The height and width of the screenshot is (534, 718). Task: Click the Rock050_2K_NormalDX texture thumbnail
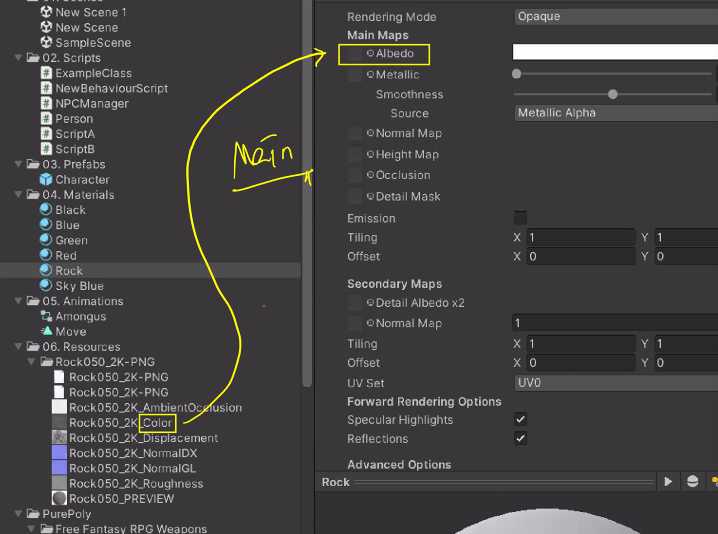(x=60, y=453)
